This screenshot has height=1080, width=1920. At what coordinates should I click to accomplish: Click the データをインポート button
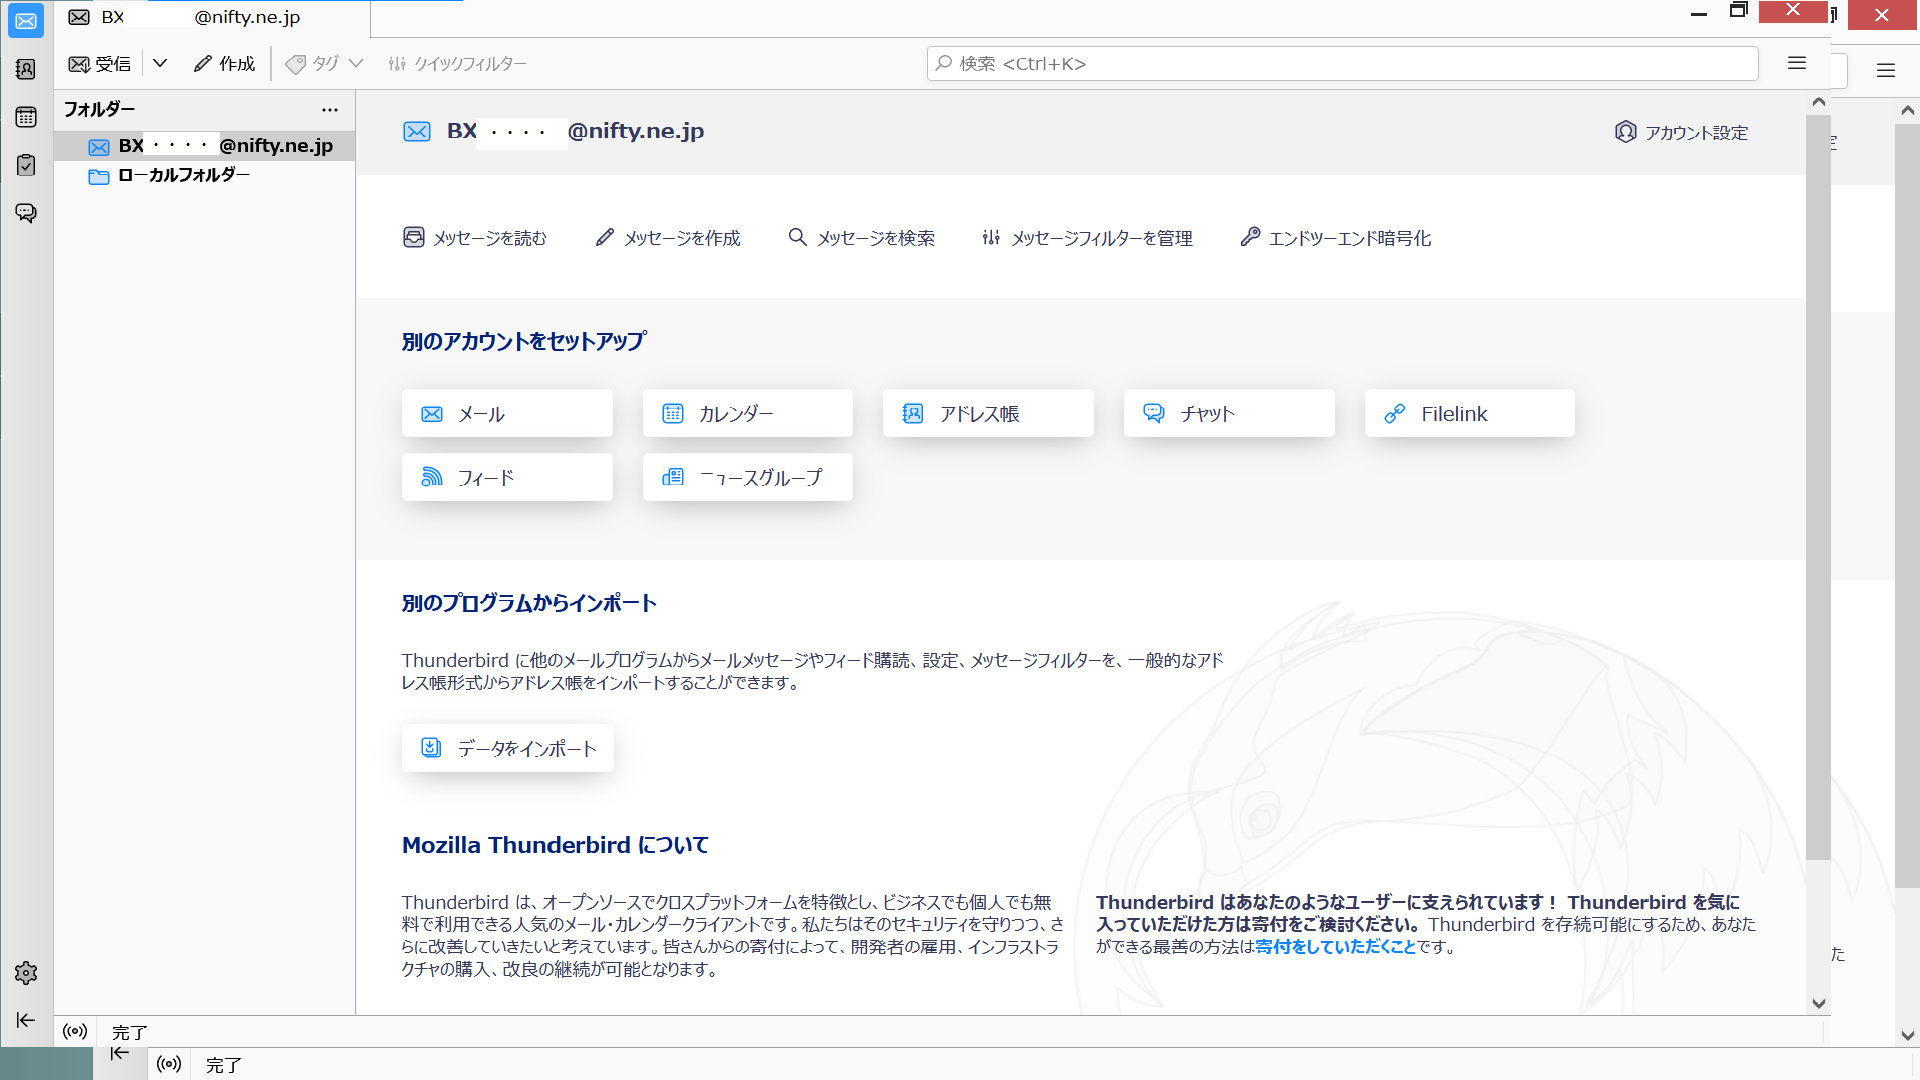508,748
